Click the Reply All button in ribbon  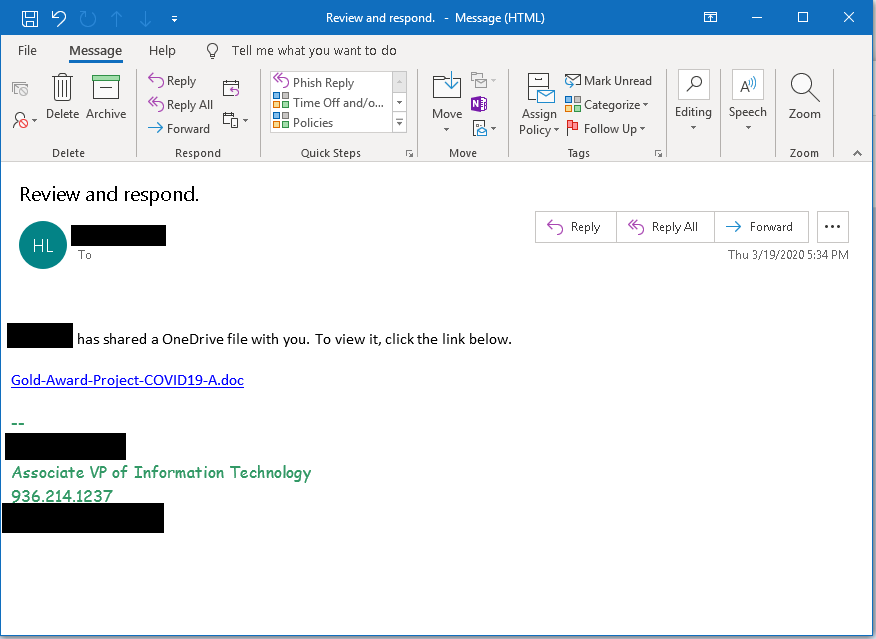tap(180, 105)
